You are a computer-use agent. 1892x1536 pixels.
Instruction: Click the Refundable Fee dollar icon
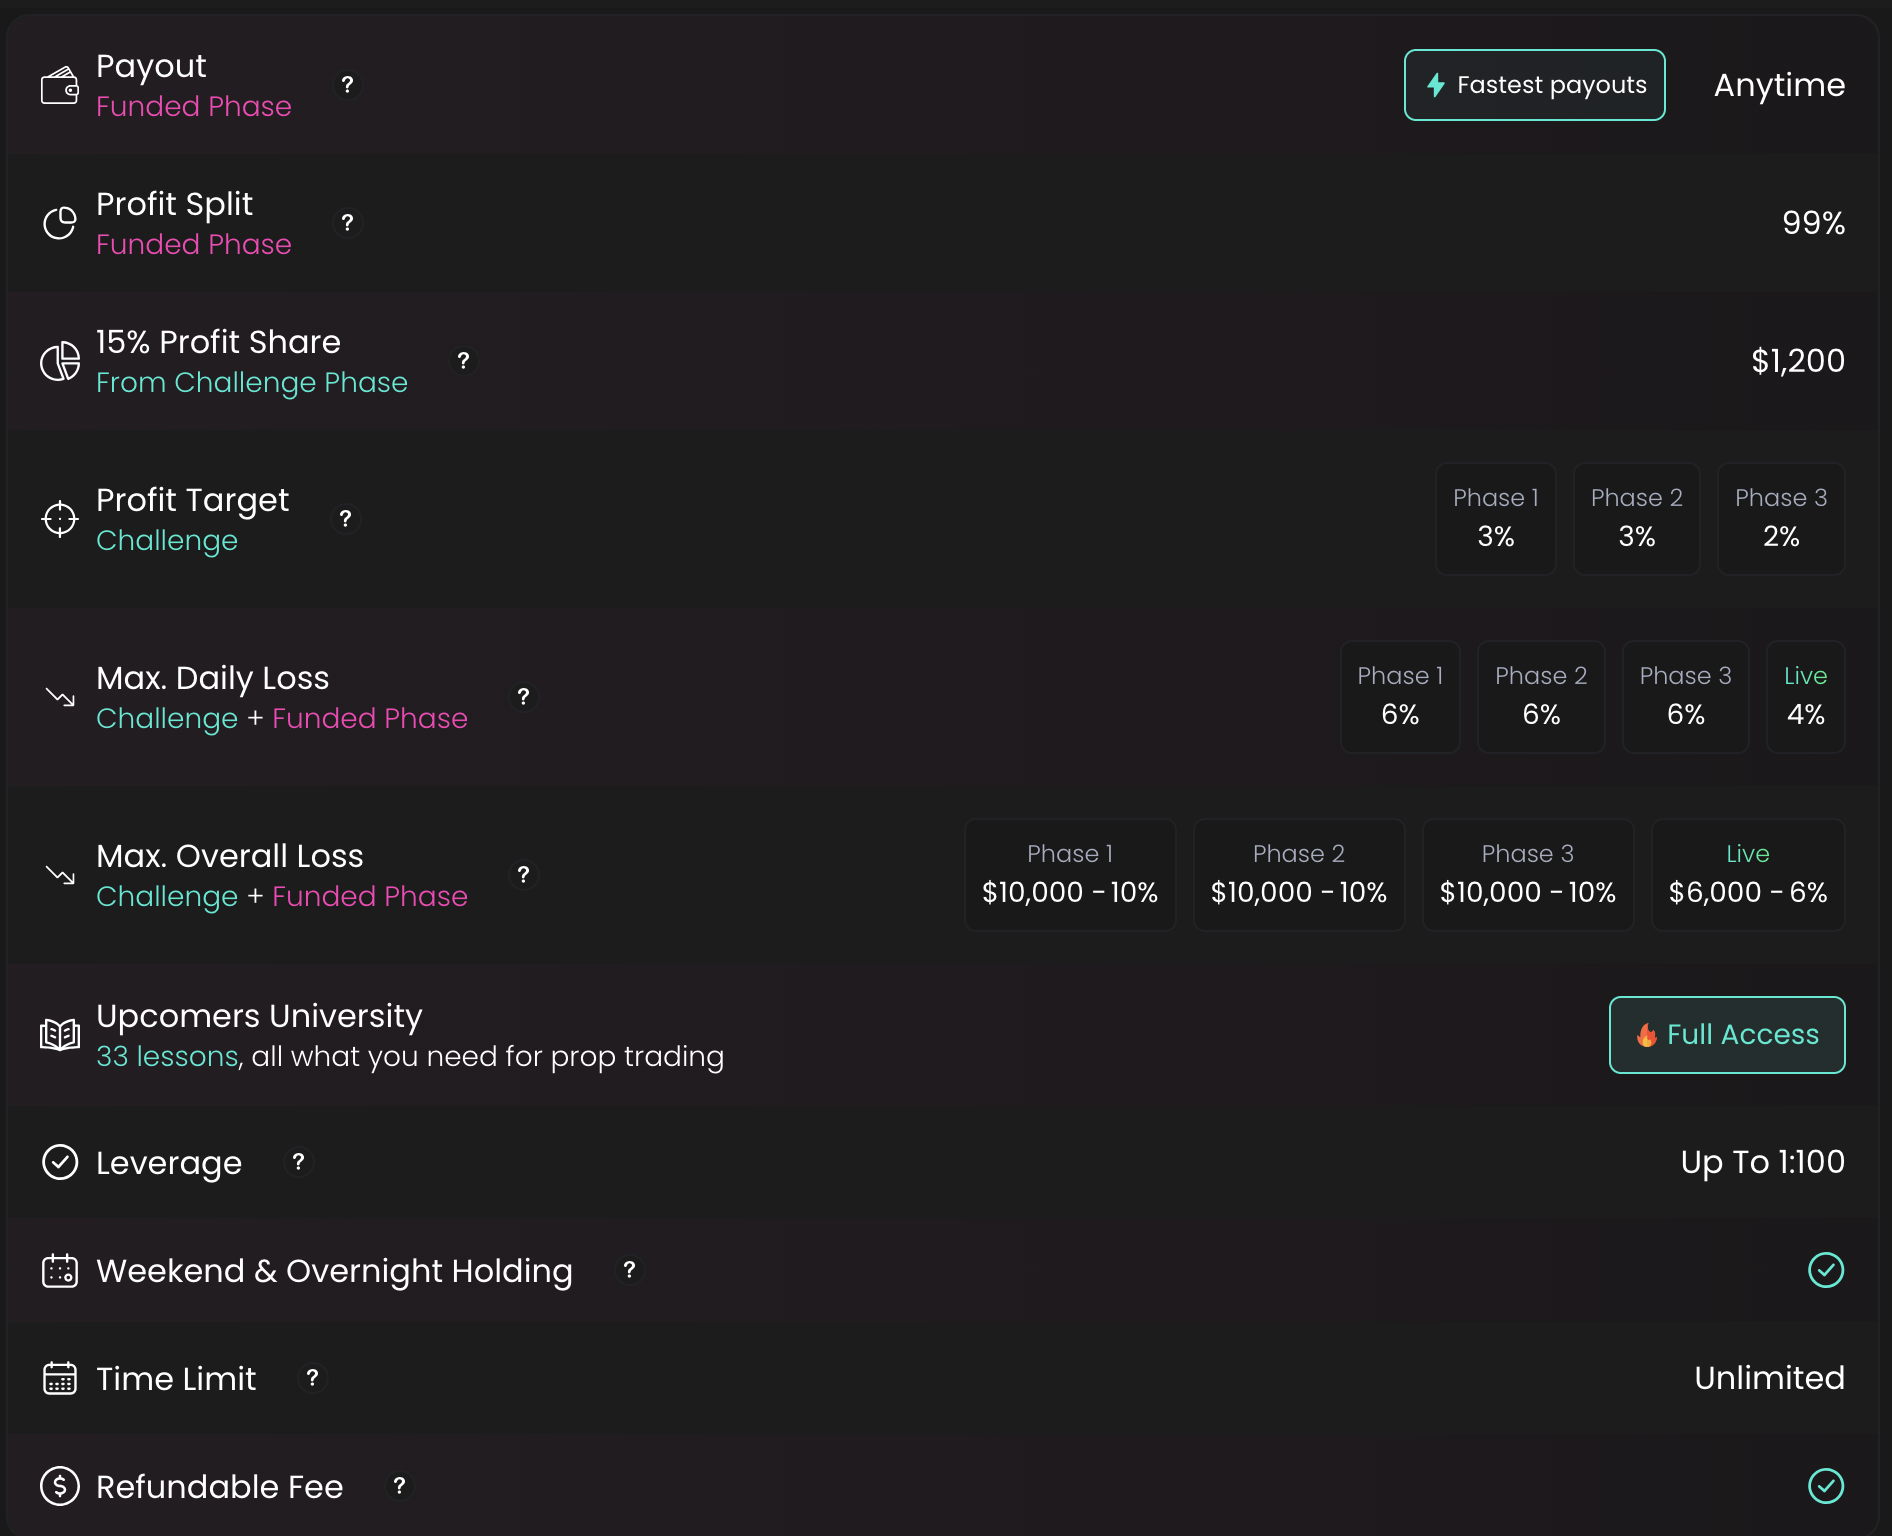tap(60, 1486)
